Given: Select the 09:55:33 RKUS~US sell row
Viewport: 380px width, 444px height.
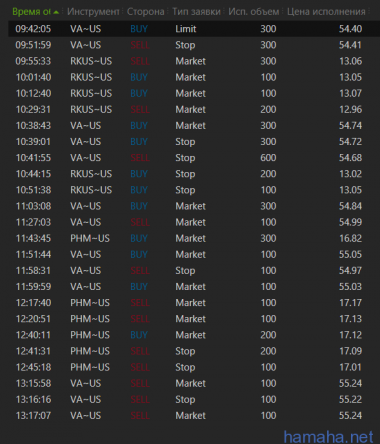Looking at the screenshot, I should pyautogui.click(x=189, y=61).
